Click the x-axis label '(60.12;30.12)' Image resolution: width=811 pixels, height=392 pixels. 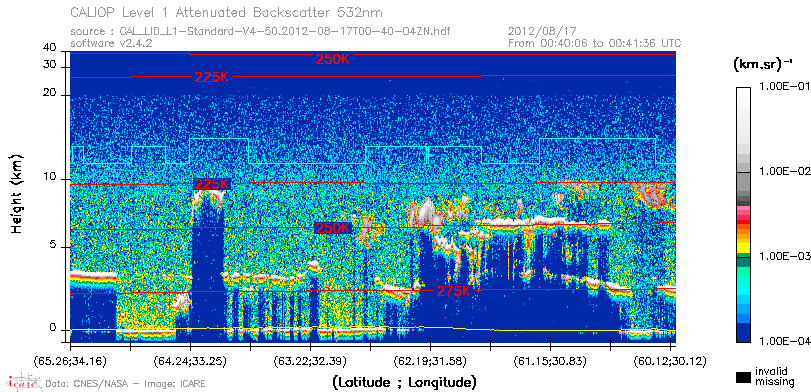pos(670,361)
